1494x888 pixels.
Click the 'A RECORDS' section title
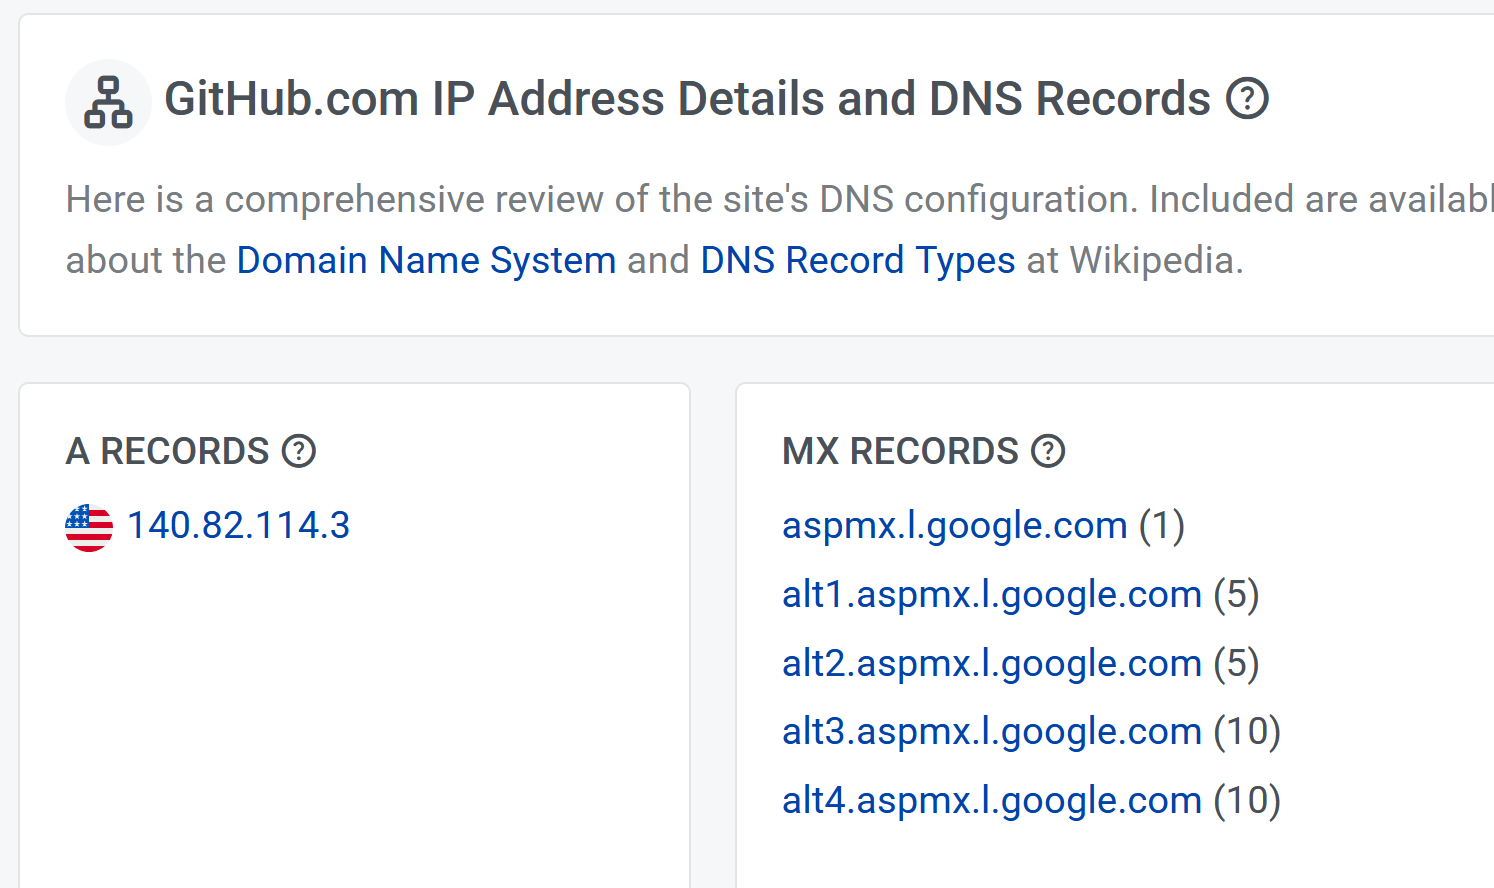(167, 451)
